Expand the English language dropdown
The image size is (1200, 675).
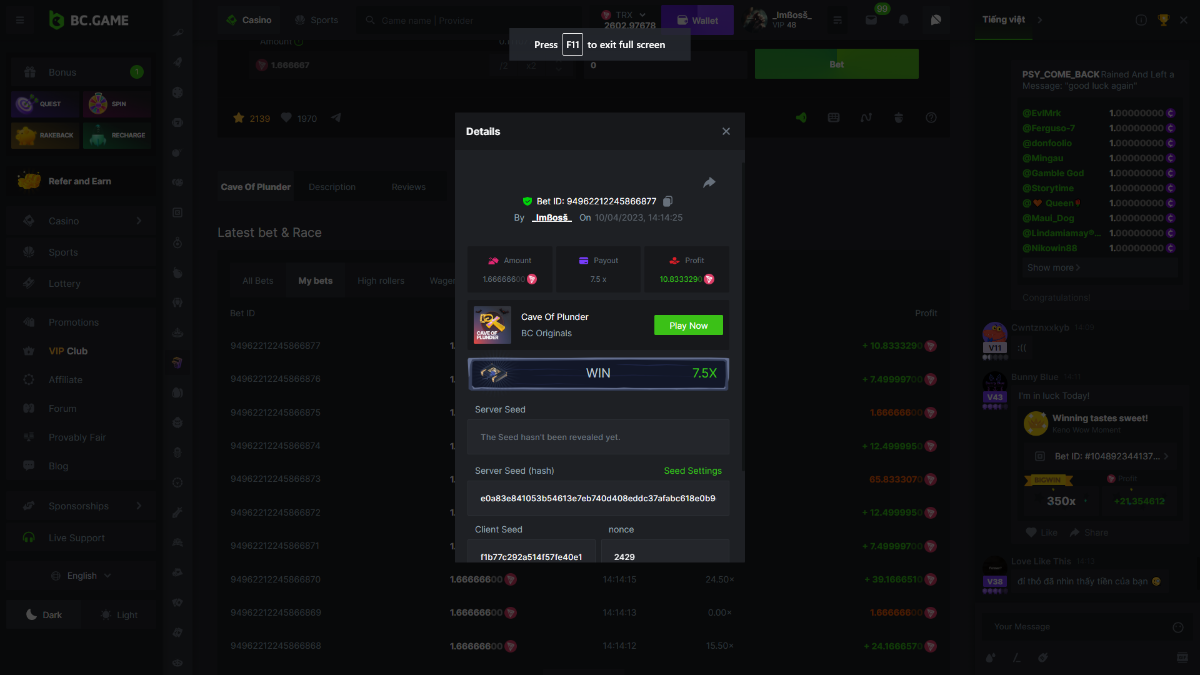pos(82,576)
